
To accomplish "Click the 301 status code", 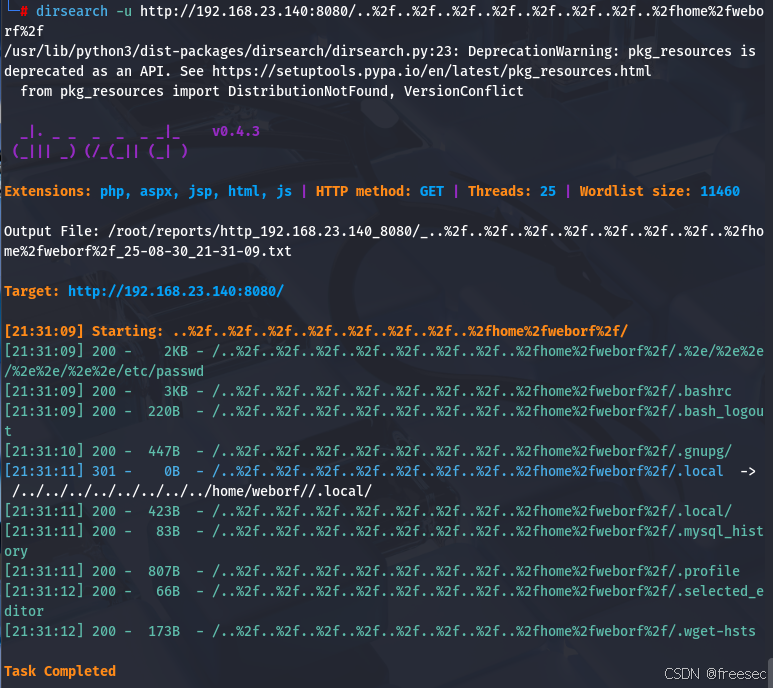I will point(104,471).
